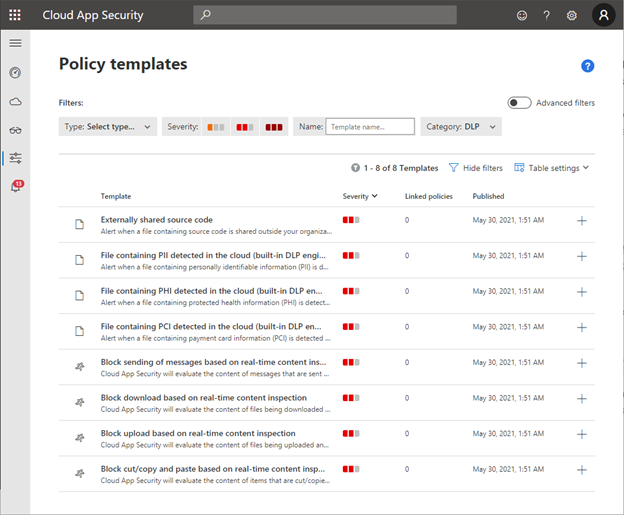Sort by the Severity column

360,196
